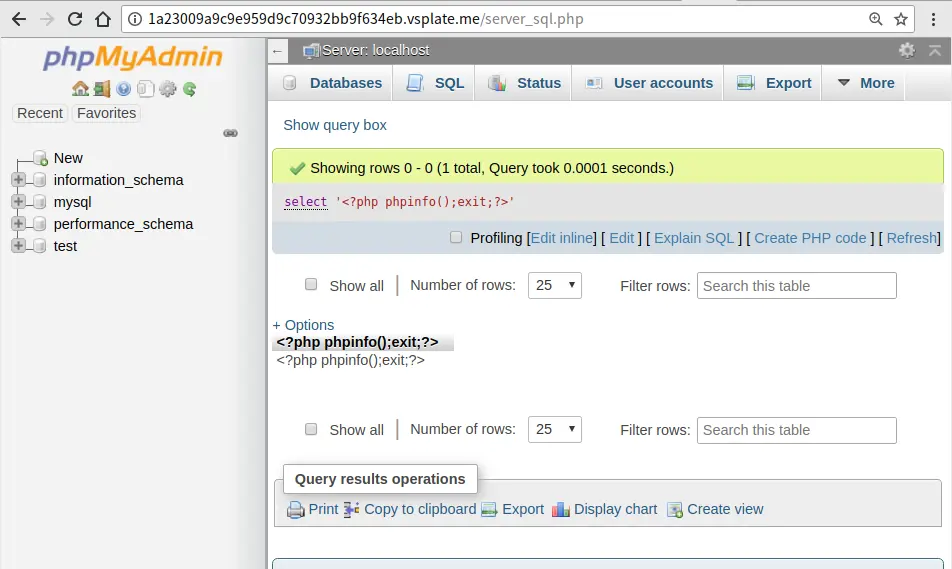The width and height of the screenshot is (952, 569).
Task: Click the browser back arrow
Action: pyautogui.click(x=19, y=19)
